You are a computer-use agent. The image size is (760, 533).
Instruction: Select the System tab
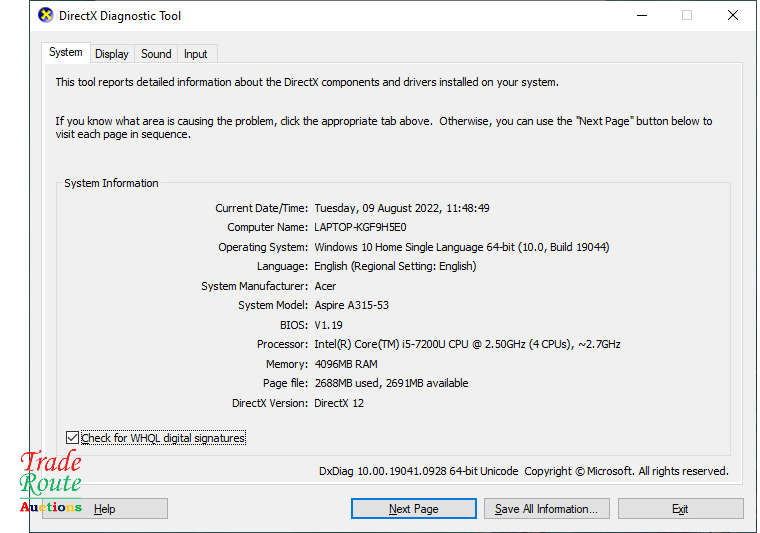point(66,53)
